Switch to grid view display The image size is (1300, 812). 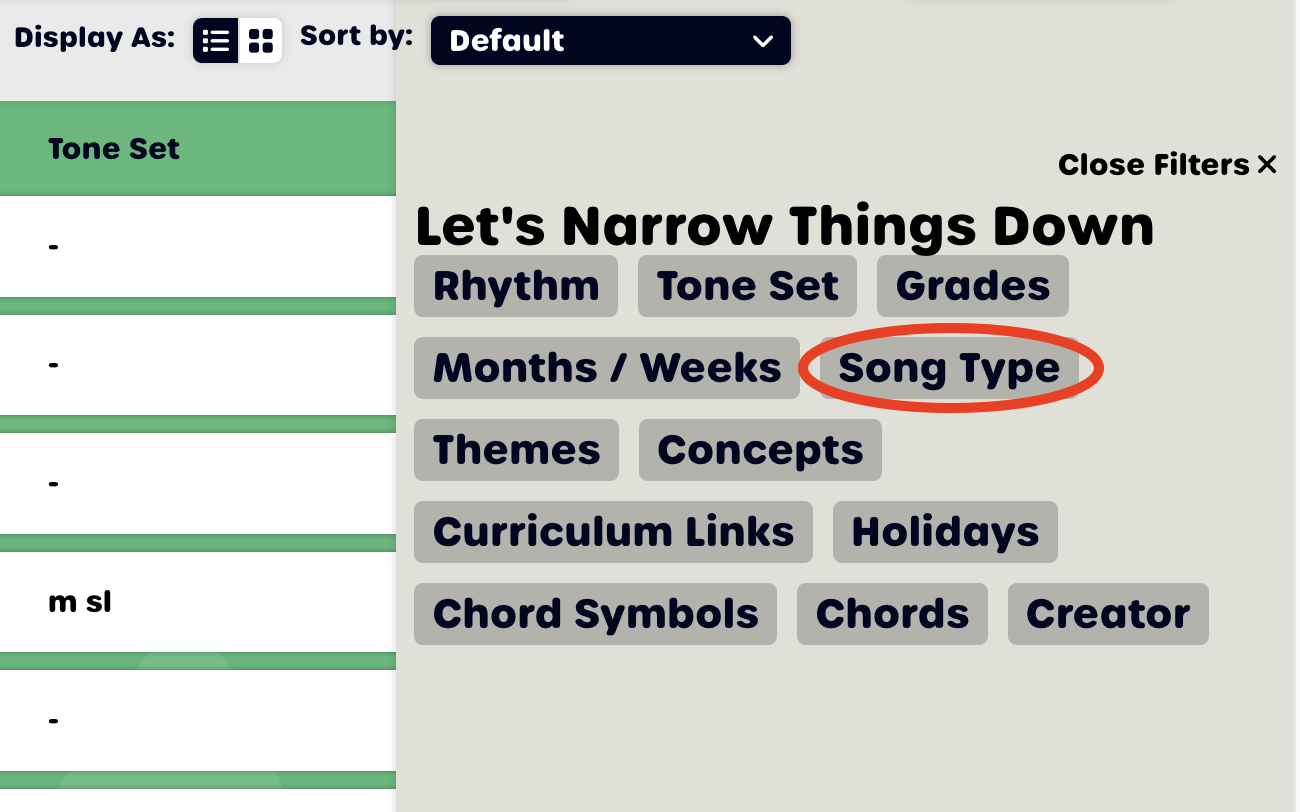pos(261,41)
